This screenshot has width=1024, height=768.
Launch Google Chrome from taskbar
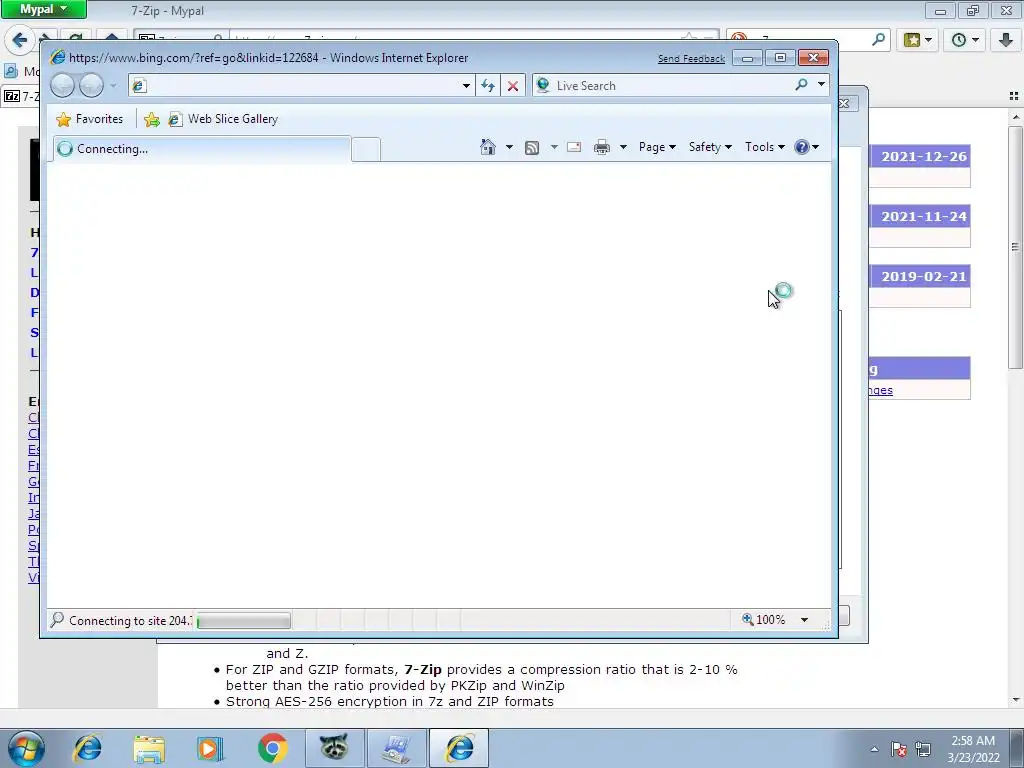coord(272,748)
